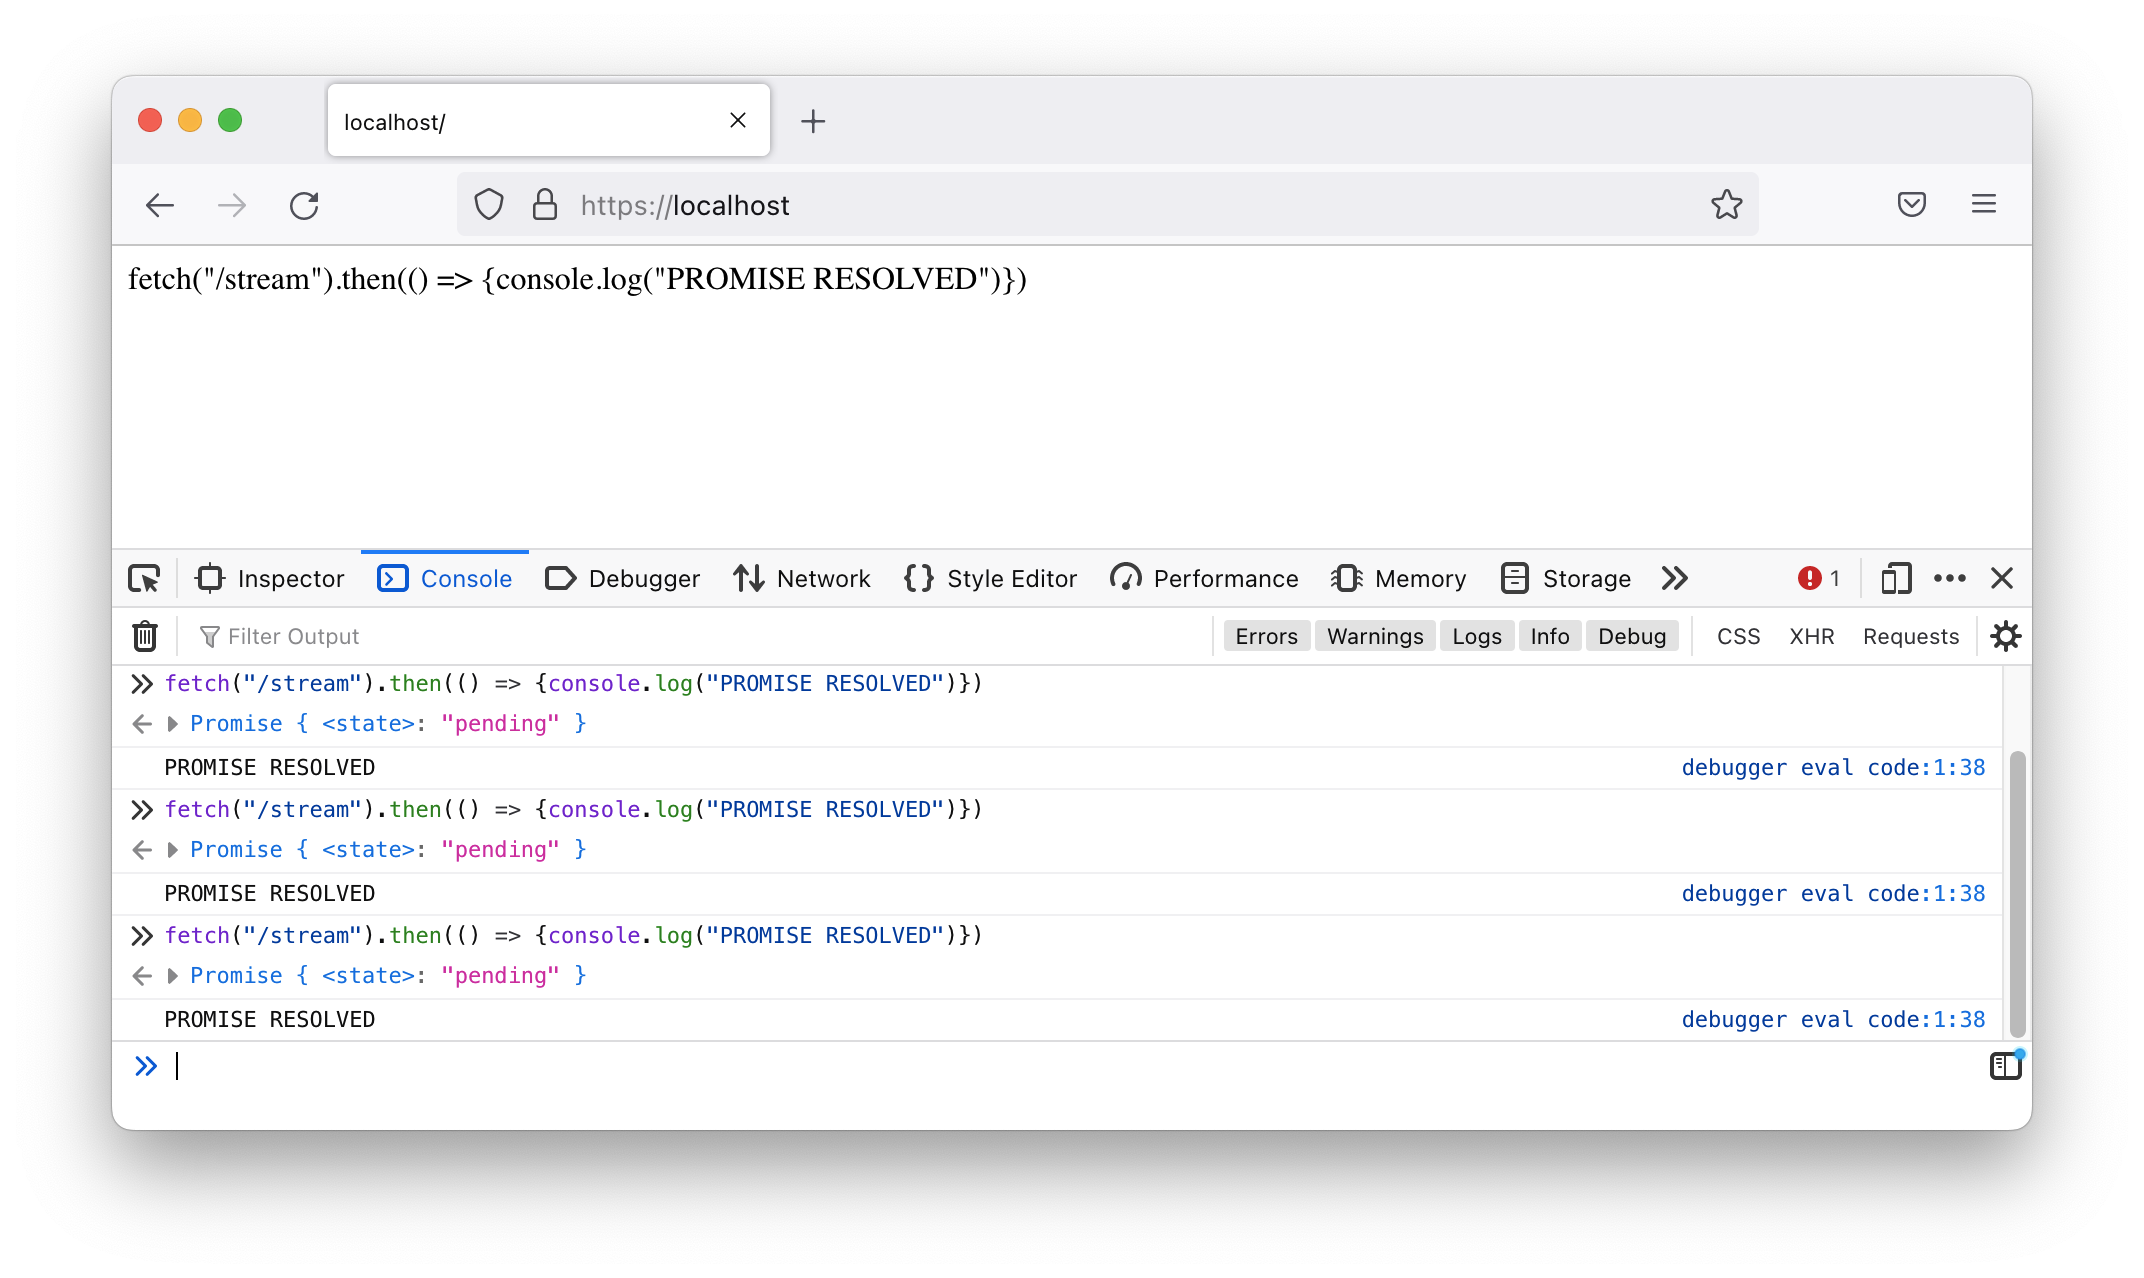Toggle responsive design mode
Screen dimensions: 2144x1278
click(1895, 578)
